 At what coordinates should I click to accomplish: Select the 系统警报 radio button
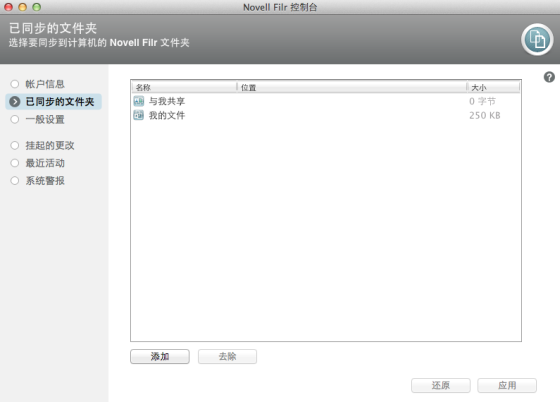pos(15,181)
